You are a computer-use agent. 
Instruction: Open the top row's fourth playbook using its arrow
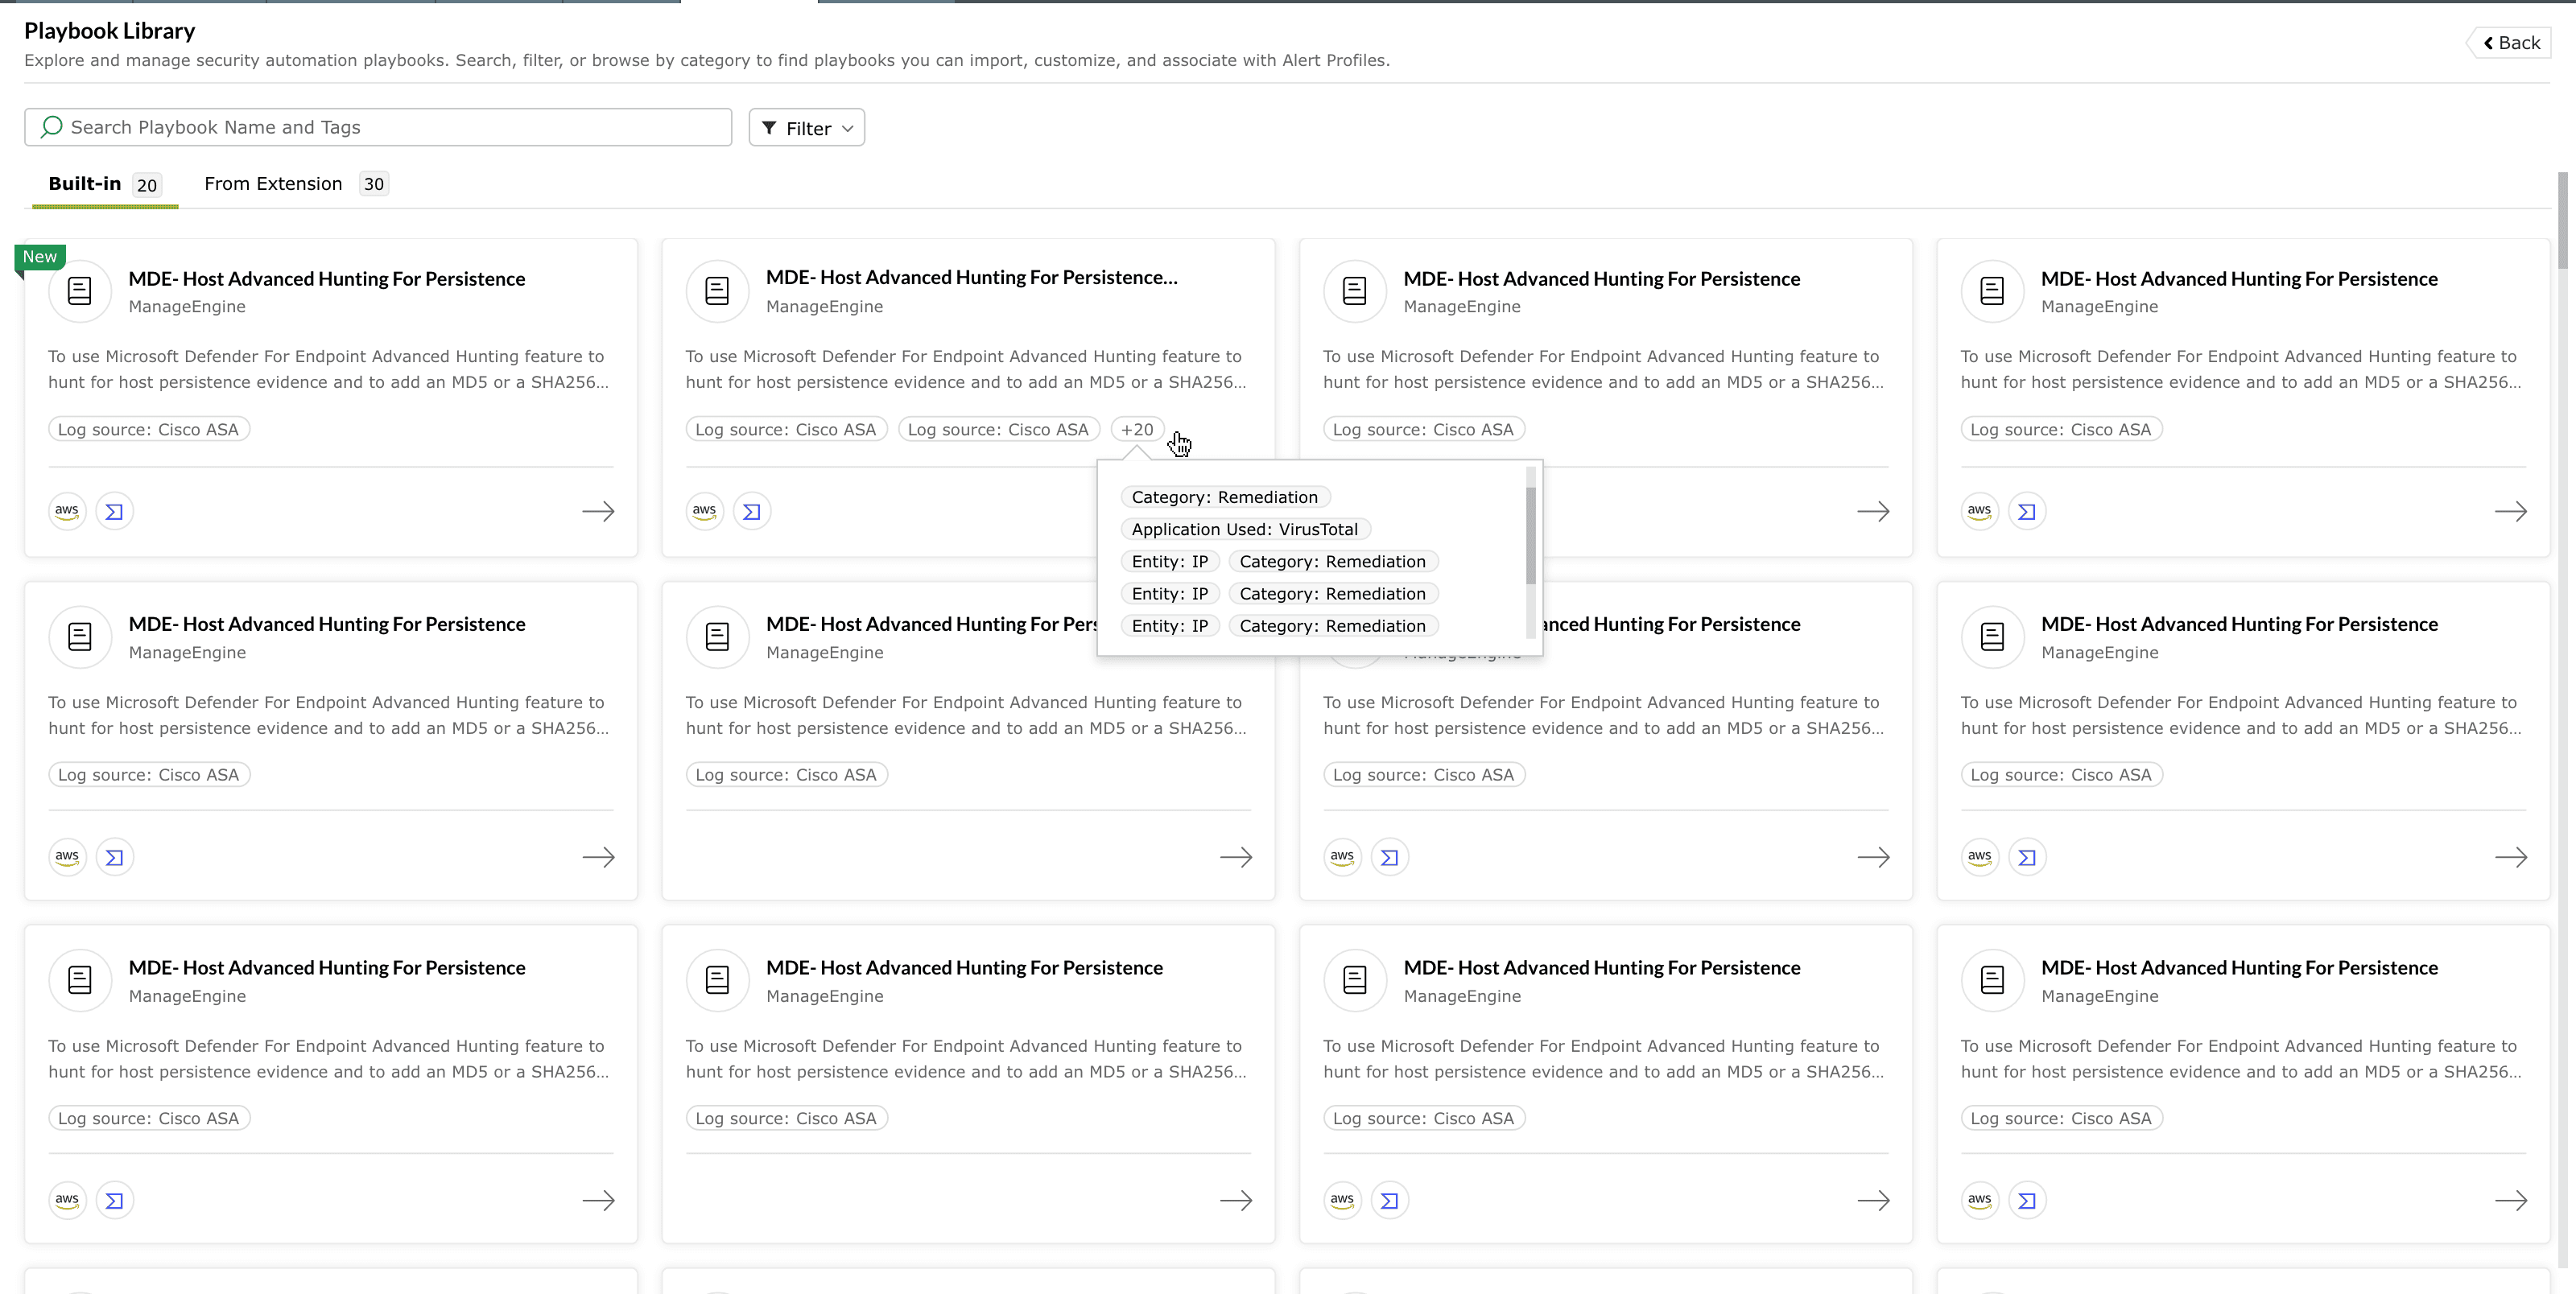coord(2510,511)
